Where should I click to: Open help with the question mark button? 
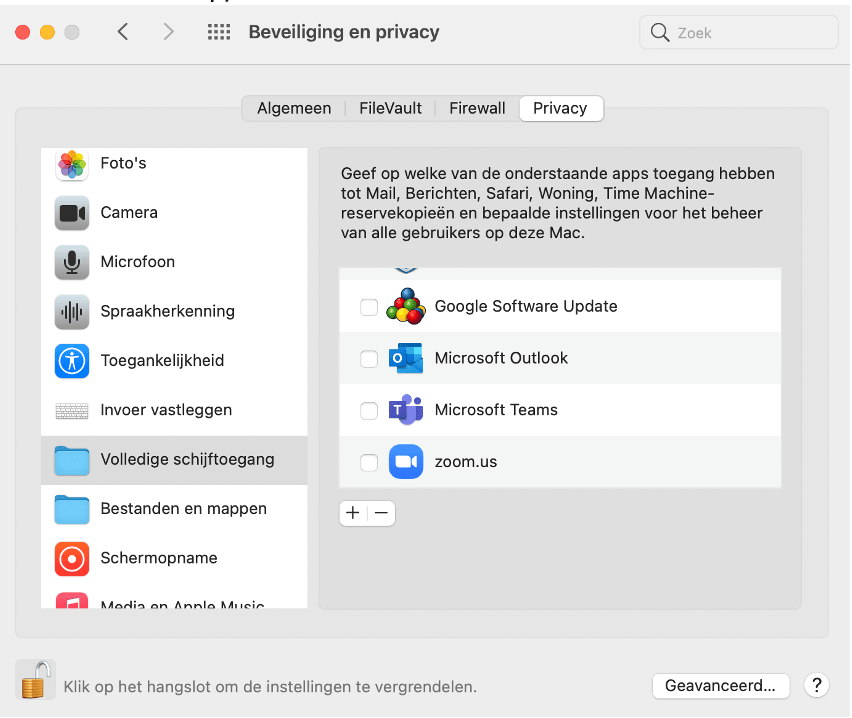[817, 685]
